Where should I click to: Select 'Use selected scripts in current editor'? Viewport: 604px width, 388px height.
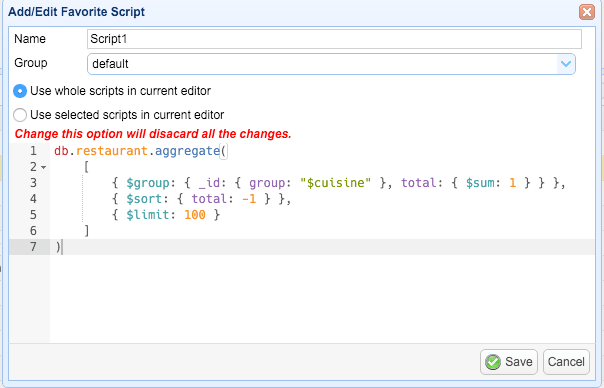[x=20, y=115]
